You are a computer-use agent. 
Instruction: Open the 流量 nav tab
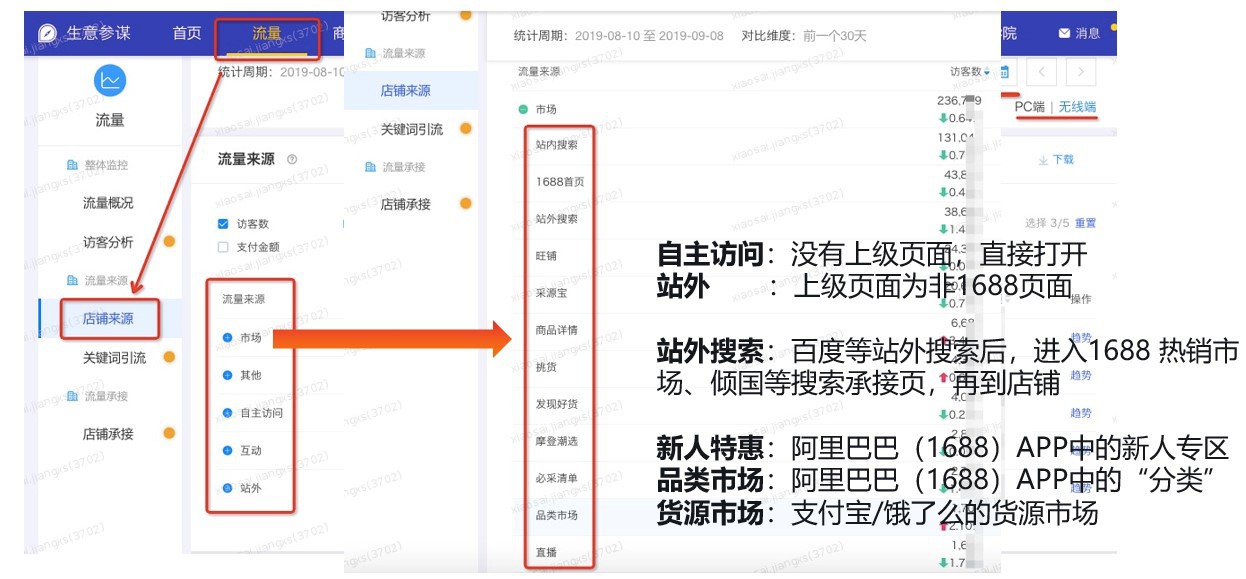click(x=267, y=33)
